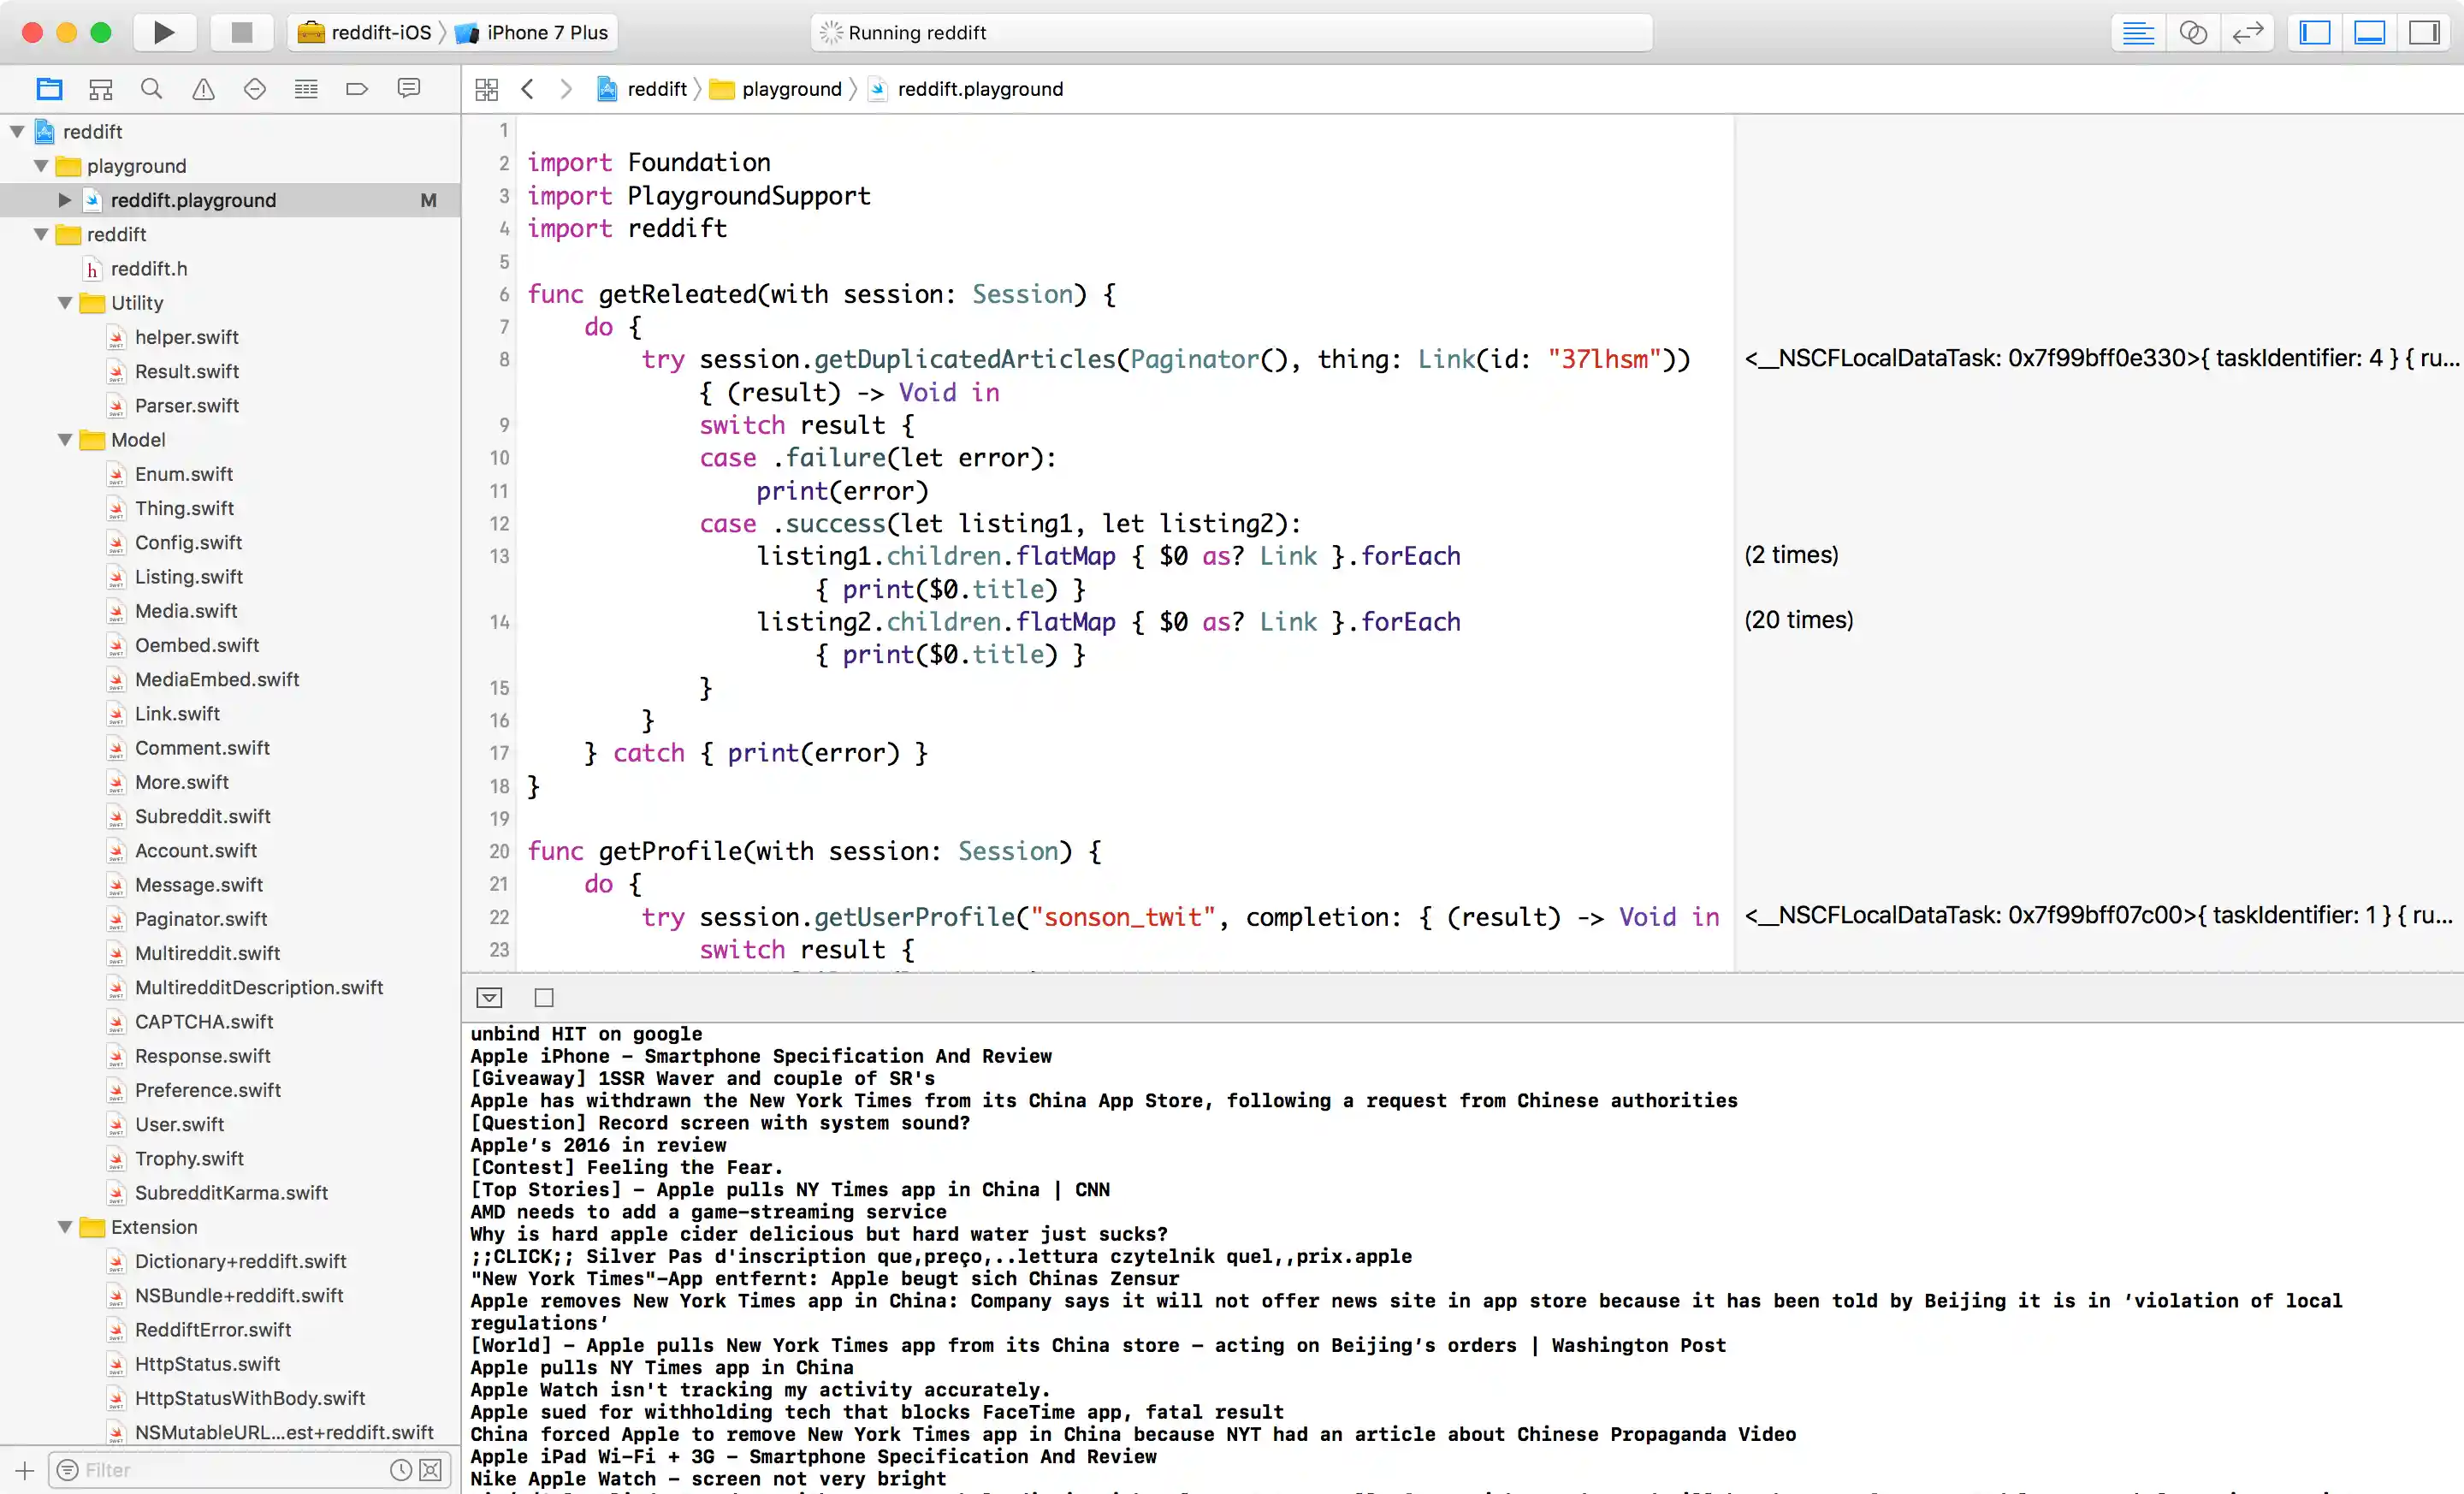
Task: Switch to the Assistant editor
Action: [x=2192, y=32]
